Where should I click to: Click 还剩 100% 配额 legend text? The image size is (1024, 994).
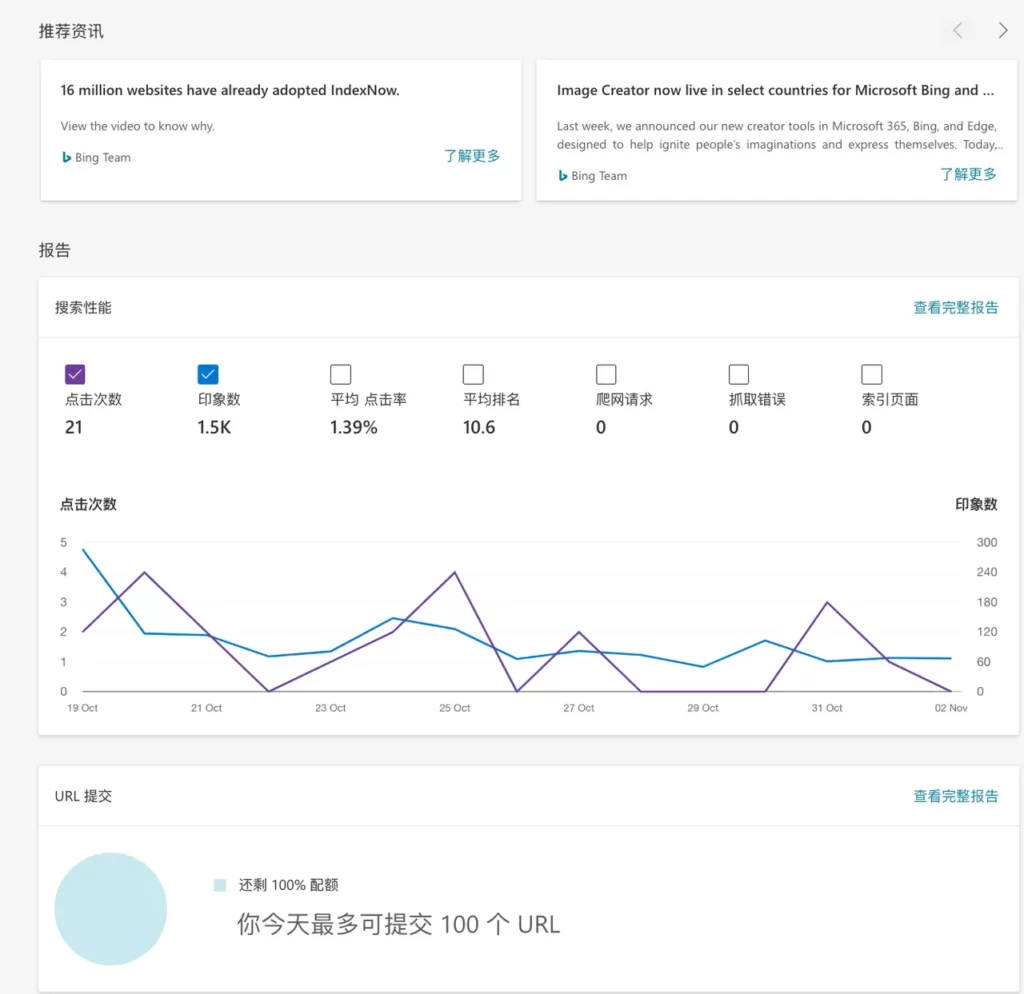point(288,885)
